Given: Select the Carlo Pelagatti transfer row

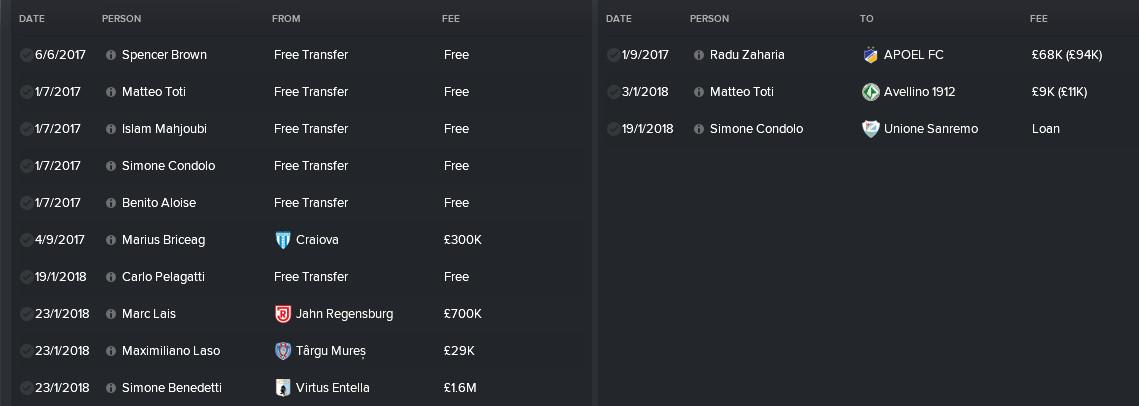Looking at the screenshot, I should coord(301,277).
